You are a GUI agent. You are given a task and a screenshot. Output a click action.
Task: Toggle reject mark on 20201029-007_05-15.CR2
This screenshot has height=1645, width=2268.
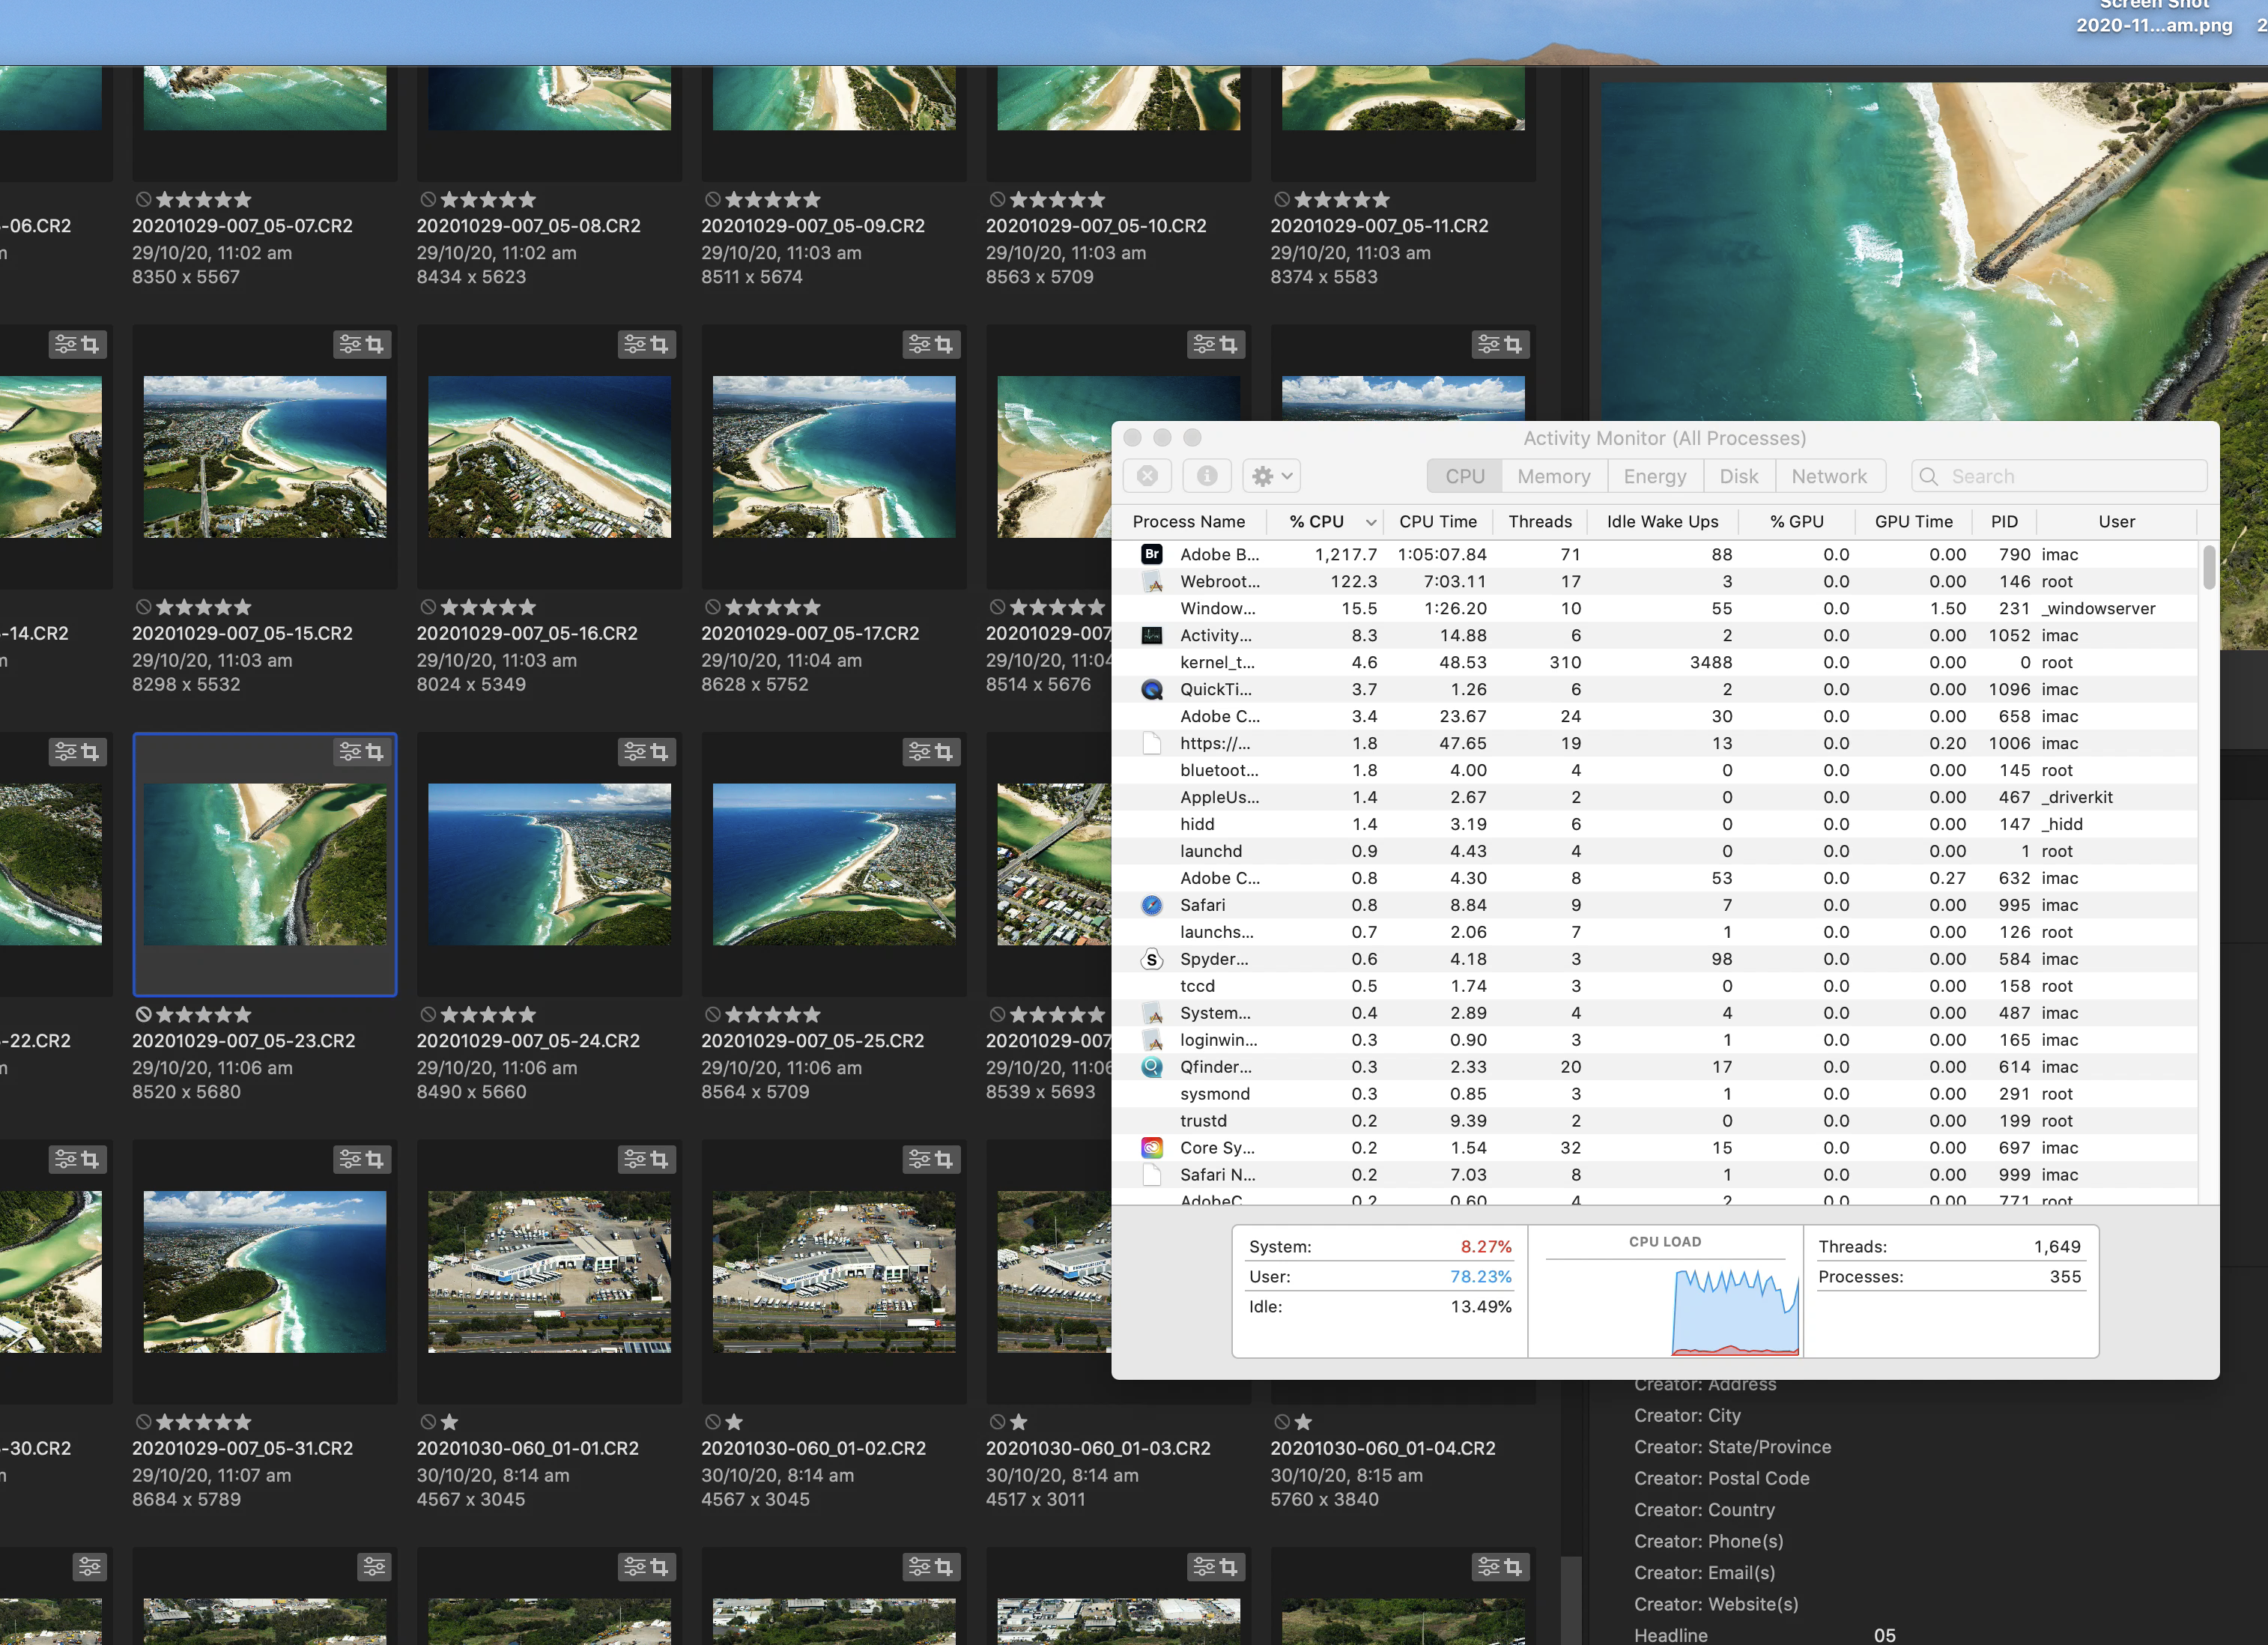click(144, 607)
